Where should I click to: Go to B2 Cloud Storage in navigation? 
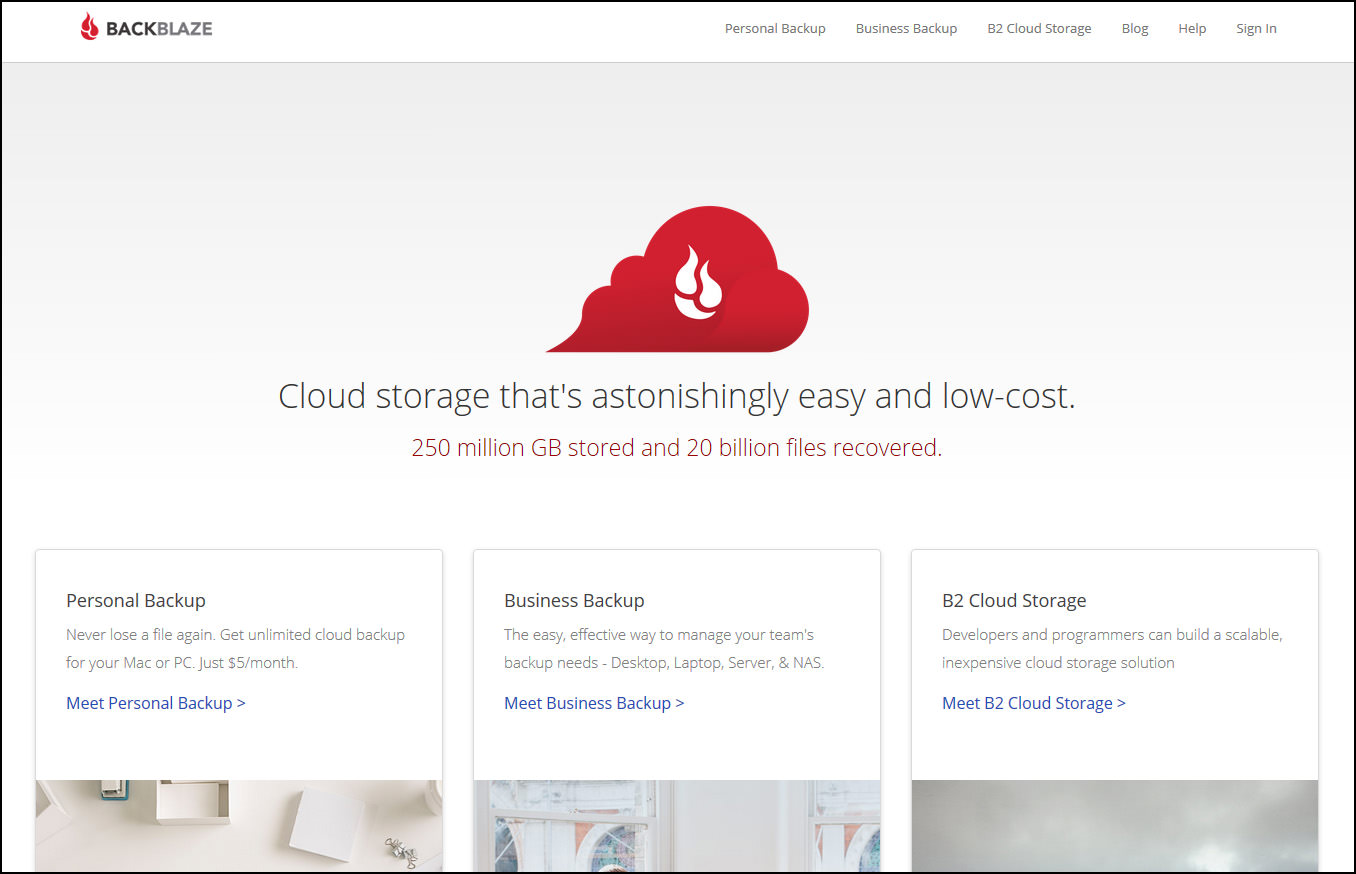click(1039, 29)
